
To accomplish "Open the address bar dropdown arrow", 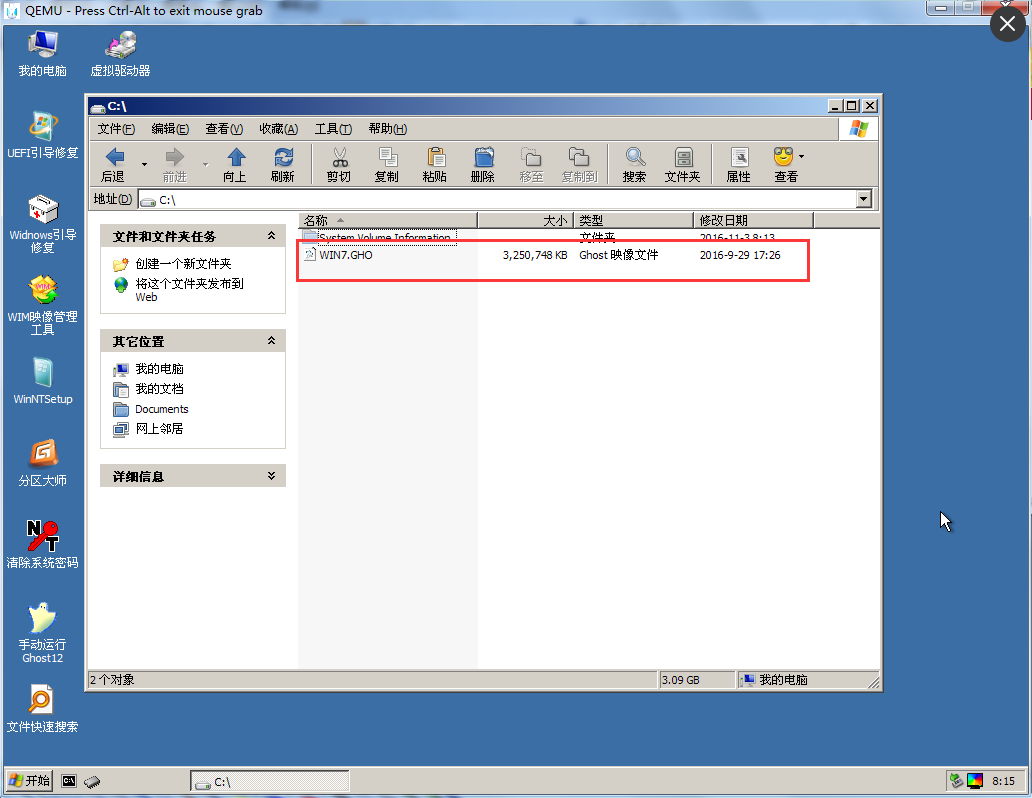I will [x=863, y=198].
